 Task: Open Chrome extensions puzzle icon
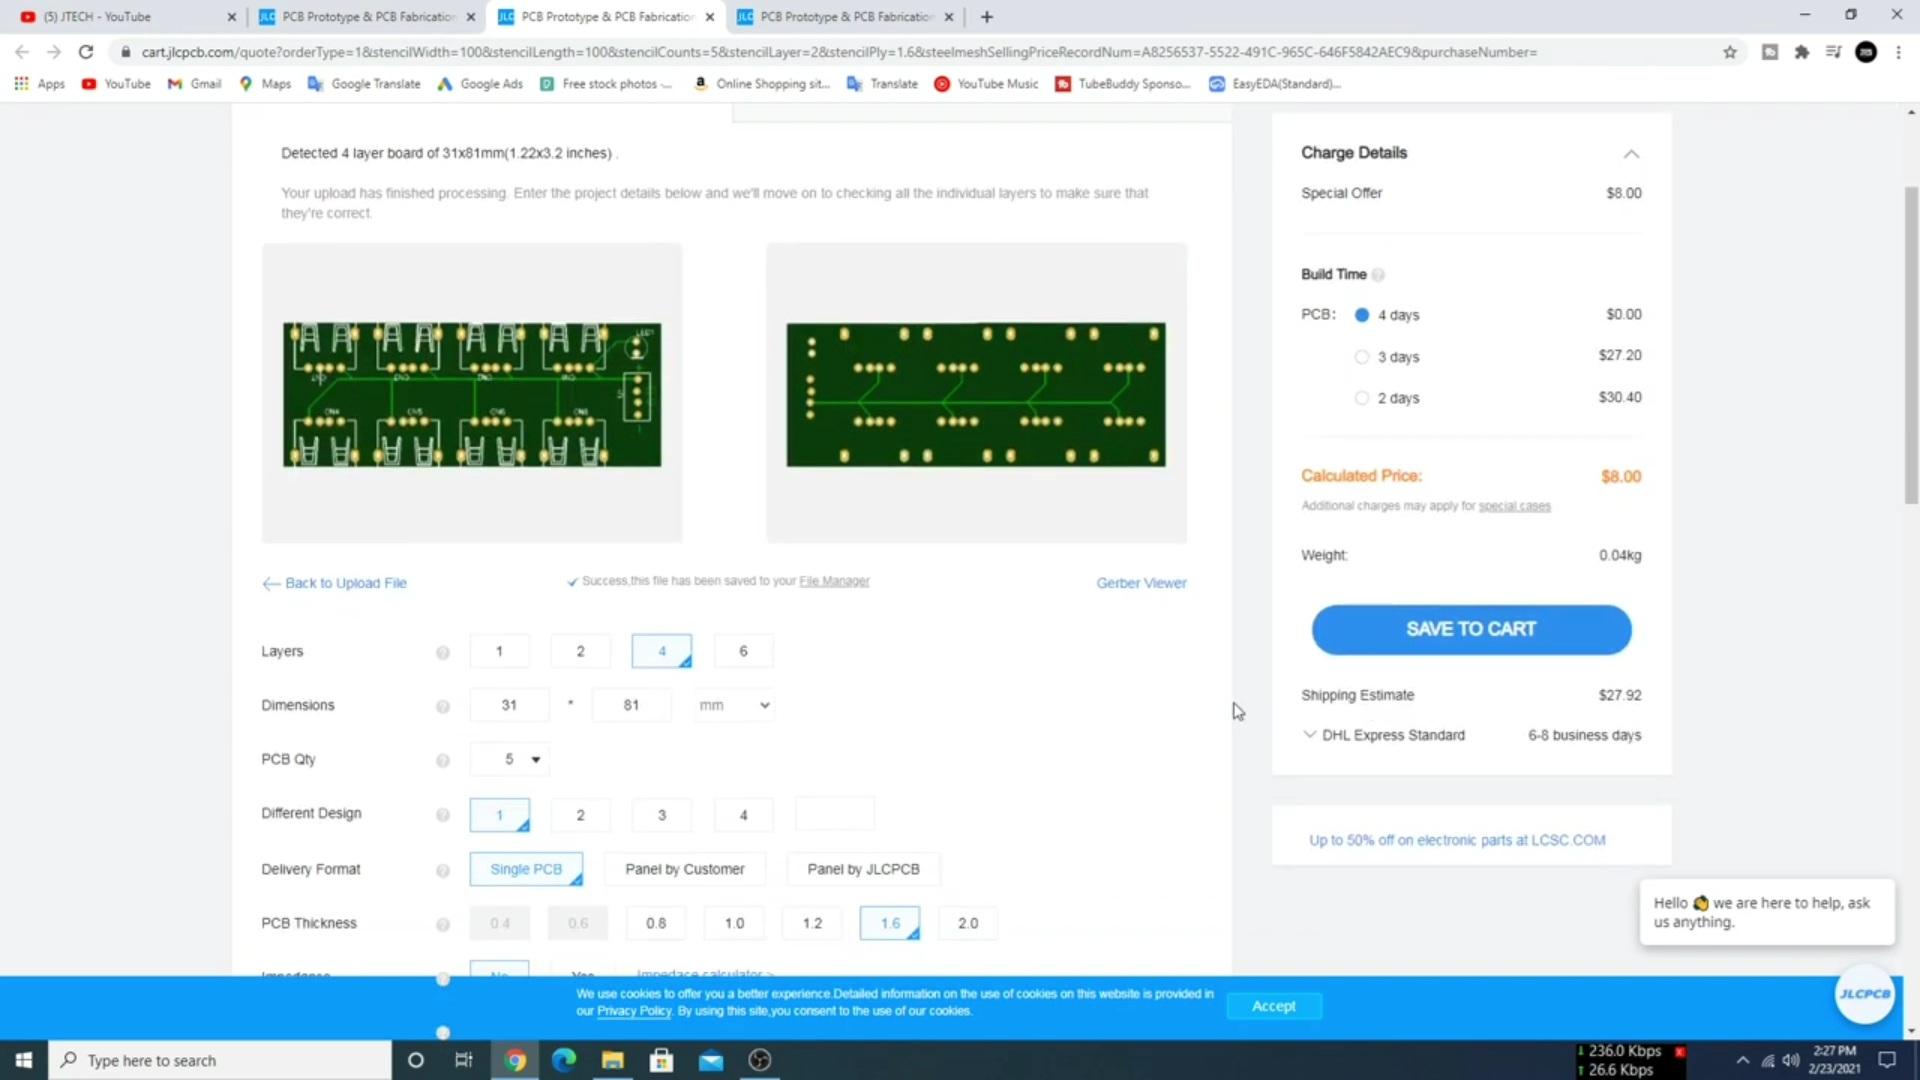coord(1801,52)
